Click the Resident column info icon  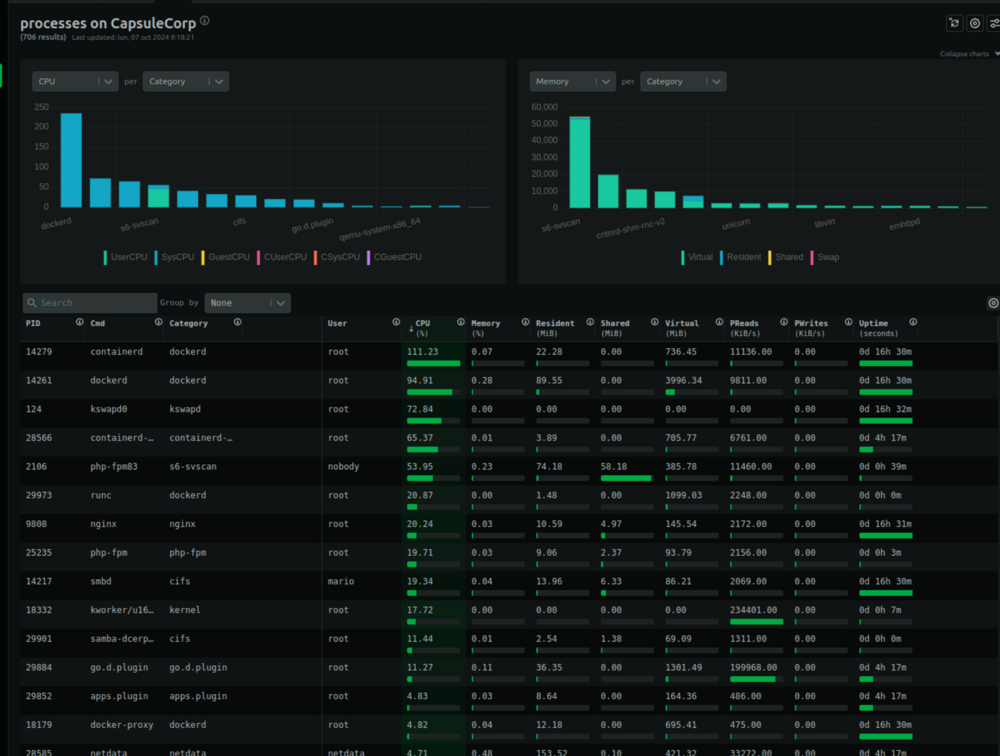click(x=590, y=322)
